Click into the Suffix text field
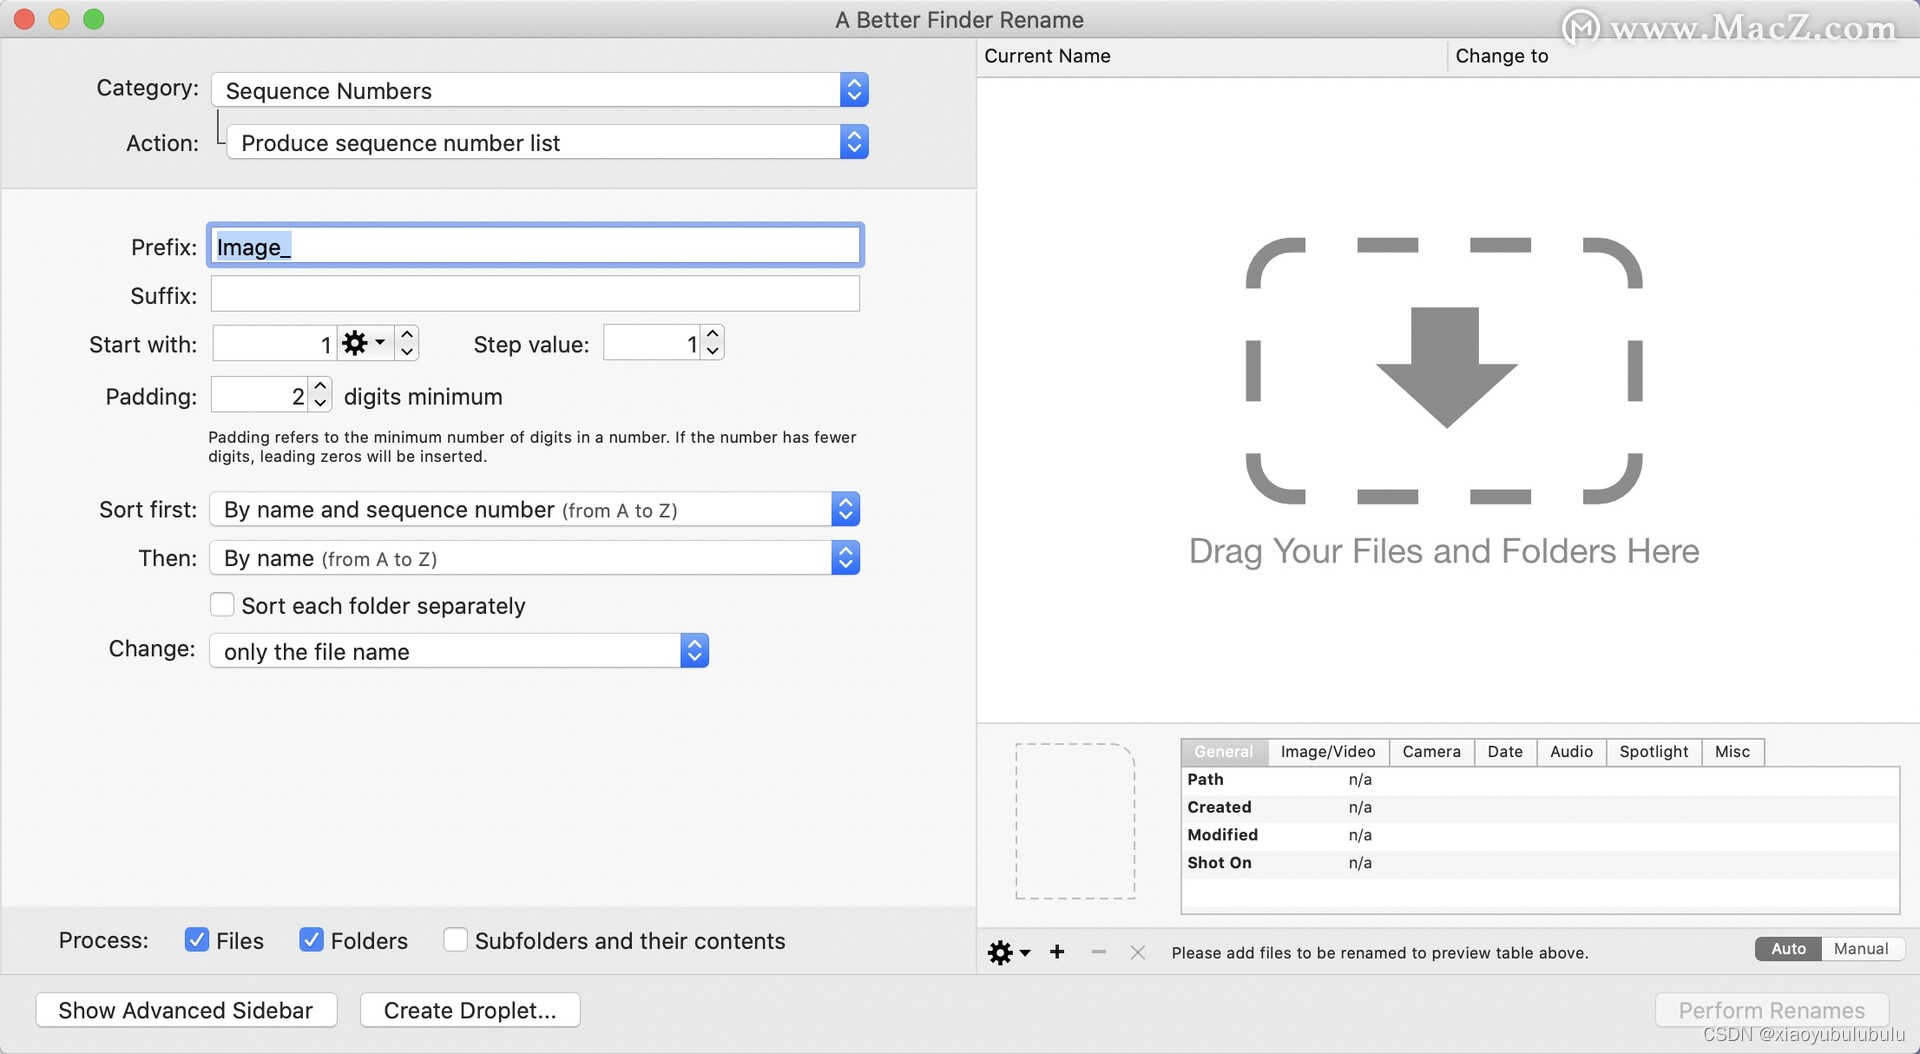 point(535,294)
